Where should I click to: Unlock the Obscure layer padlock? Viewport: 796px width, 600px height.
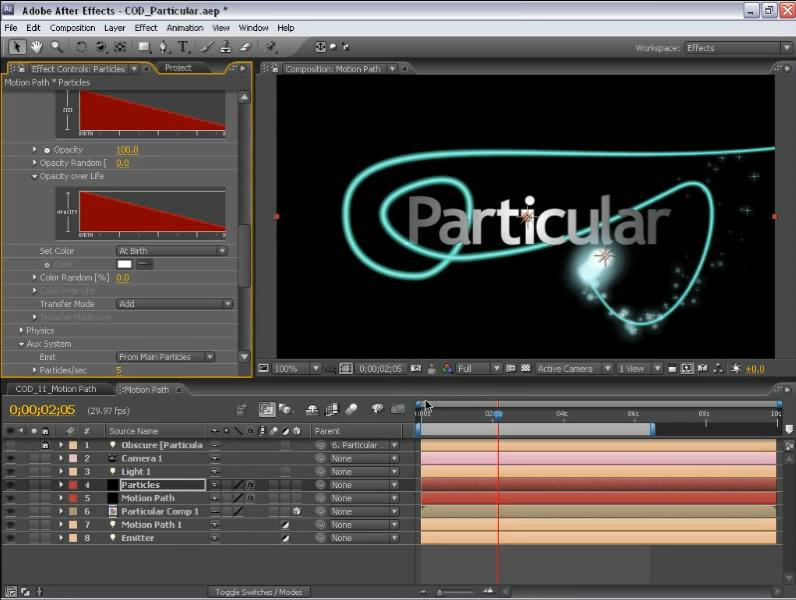(45, 445)
